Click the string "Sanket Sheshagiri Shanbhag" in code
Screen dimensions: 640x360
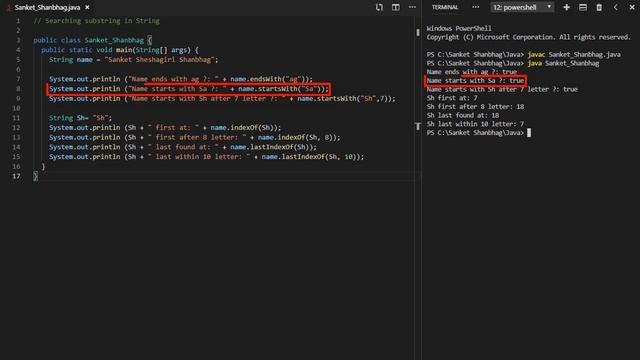click(160, 60)
